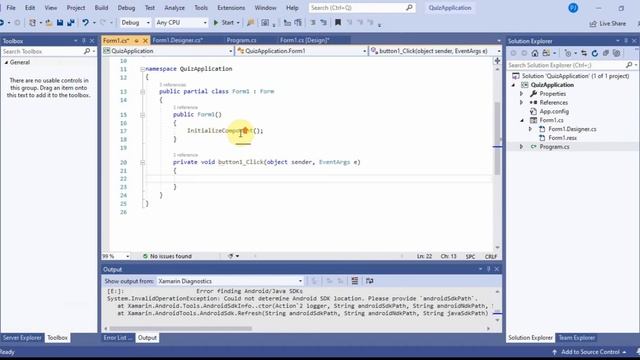Image resolution: width=640 pixels, height=360 pixels.
Task: Toggle Word Wrap icon in Output panel
Action: (x=369, y=281)
